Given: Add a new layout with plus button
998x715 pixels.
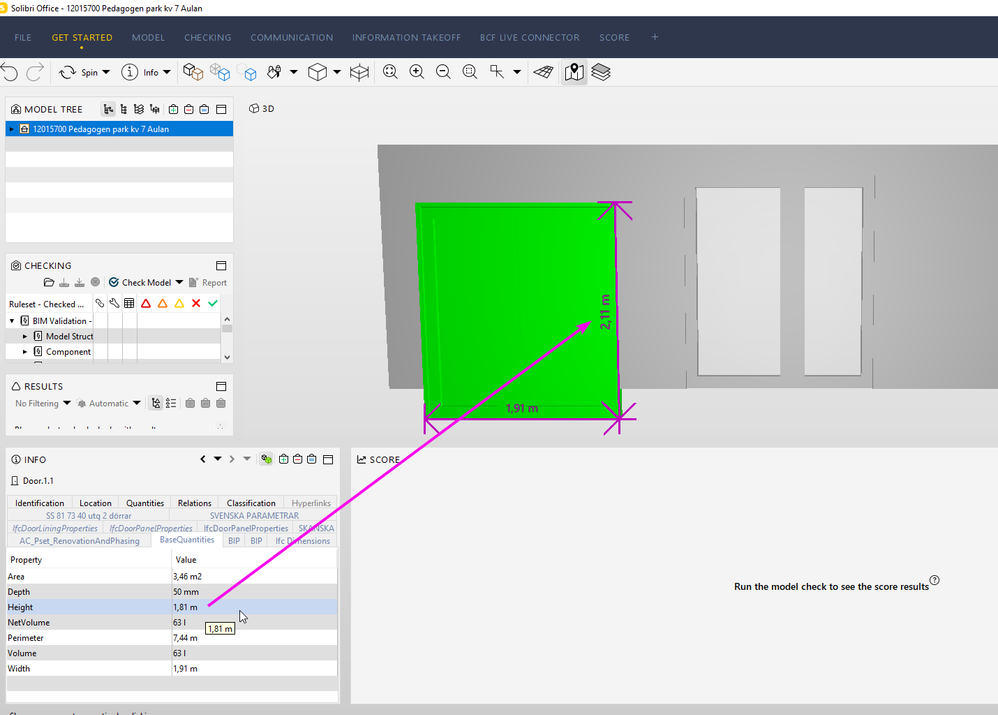Looking at the screenshot, I should (x=654, y=37).
